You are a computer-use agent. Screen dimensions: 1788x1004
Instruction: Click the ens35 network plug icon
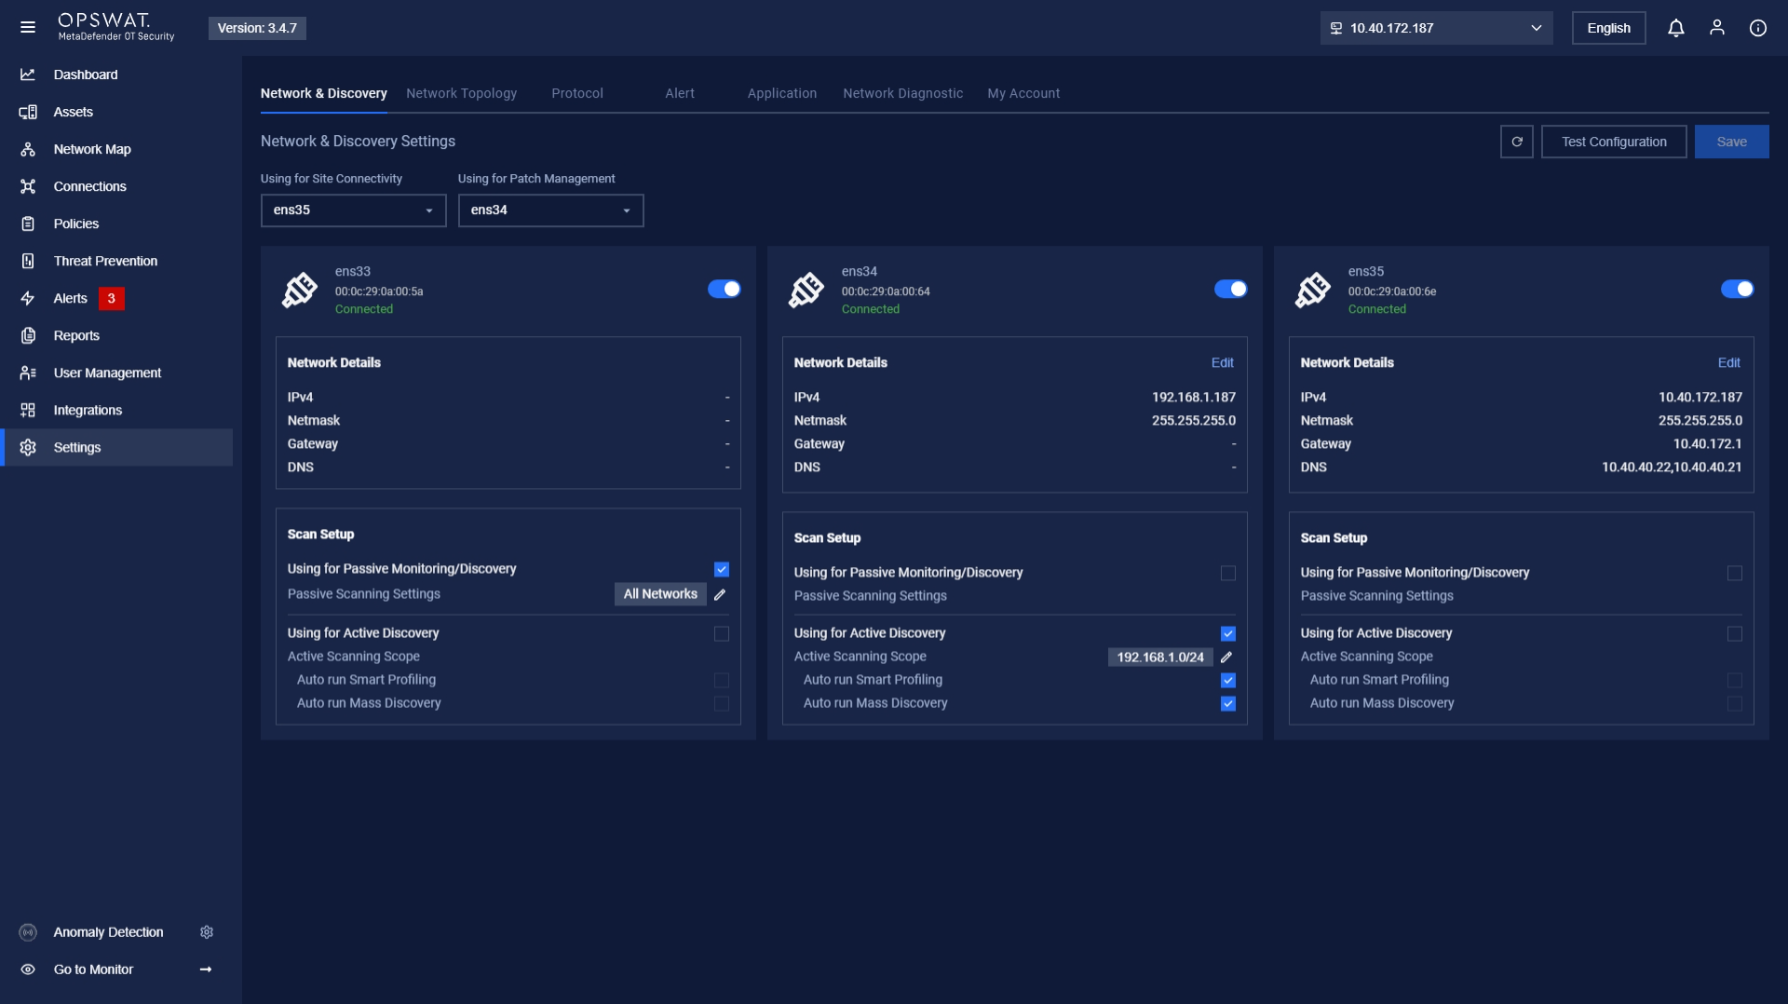coord(1312,290)
